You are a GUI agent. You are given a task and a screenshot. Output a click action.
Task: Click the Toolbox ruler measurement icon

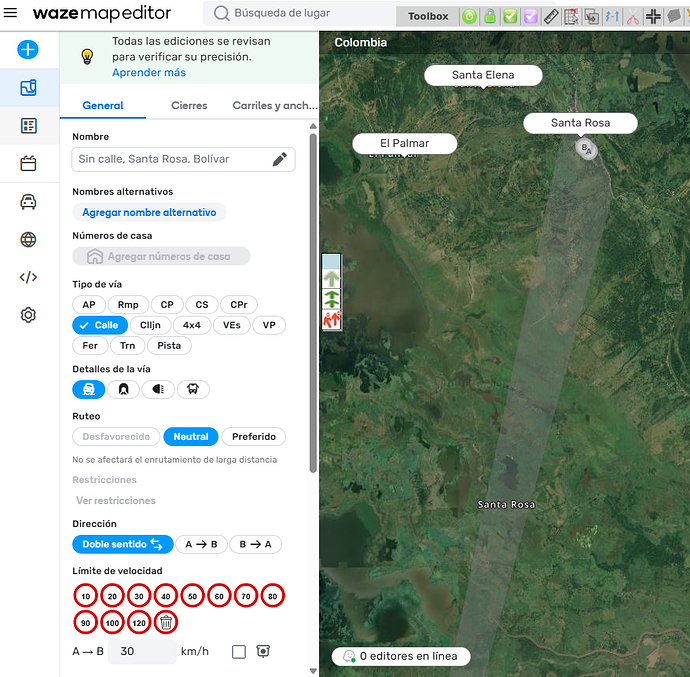(551, 16)
